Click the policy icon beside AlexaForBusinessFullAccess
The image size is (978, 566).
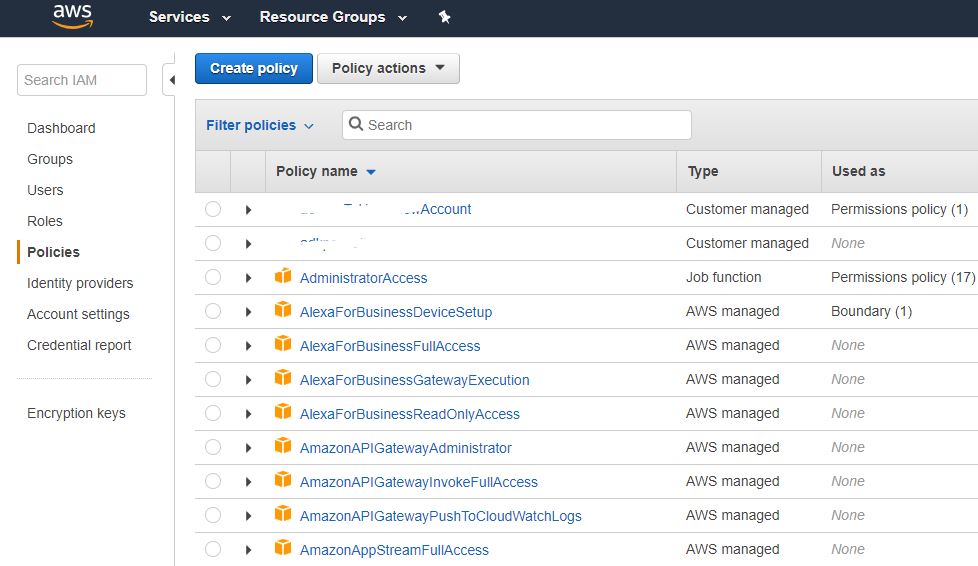click(283, 344)
